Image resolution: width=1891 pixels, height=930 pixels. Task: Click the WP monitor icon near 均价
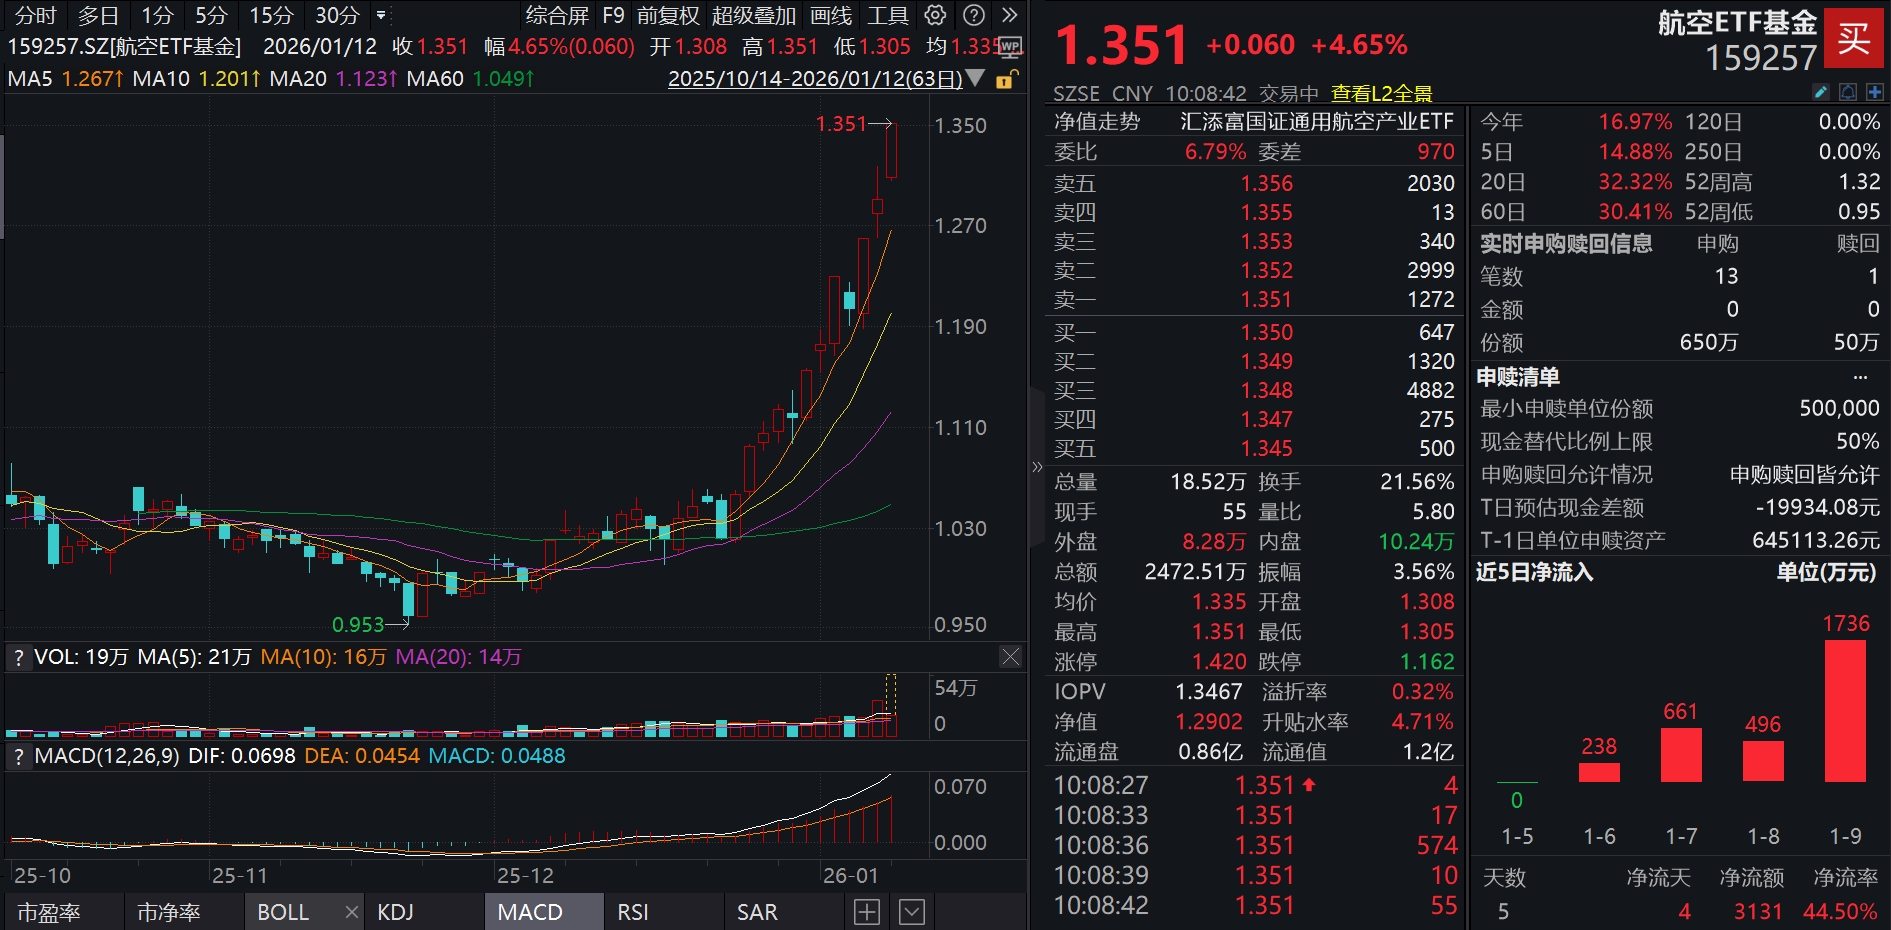click(x=1010, y=46)
